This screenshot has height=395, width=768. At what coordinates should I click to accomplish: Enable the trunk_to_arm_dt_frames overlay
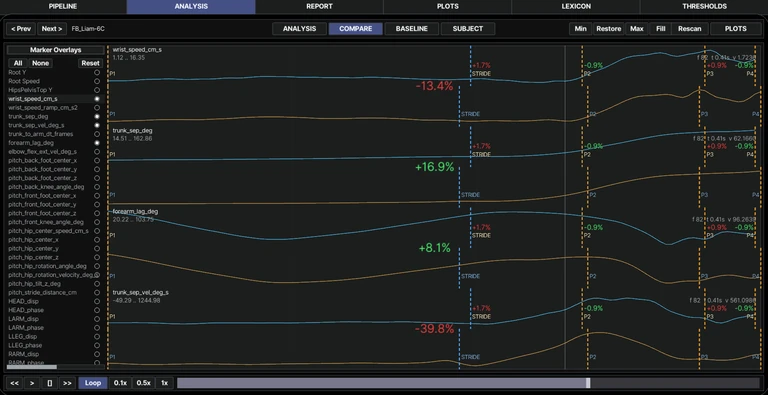coord(97,134)
